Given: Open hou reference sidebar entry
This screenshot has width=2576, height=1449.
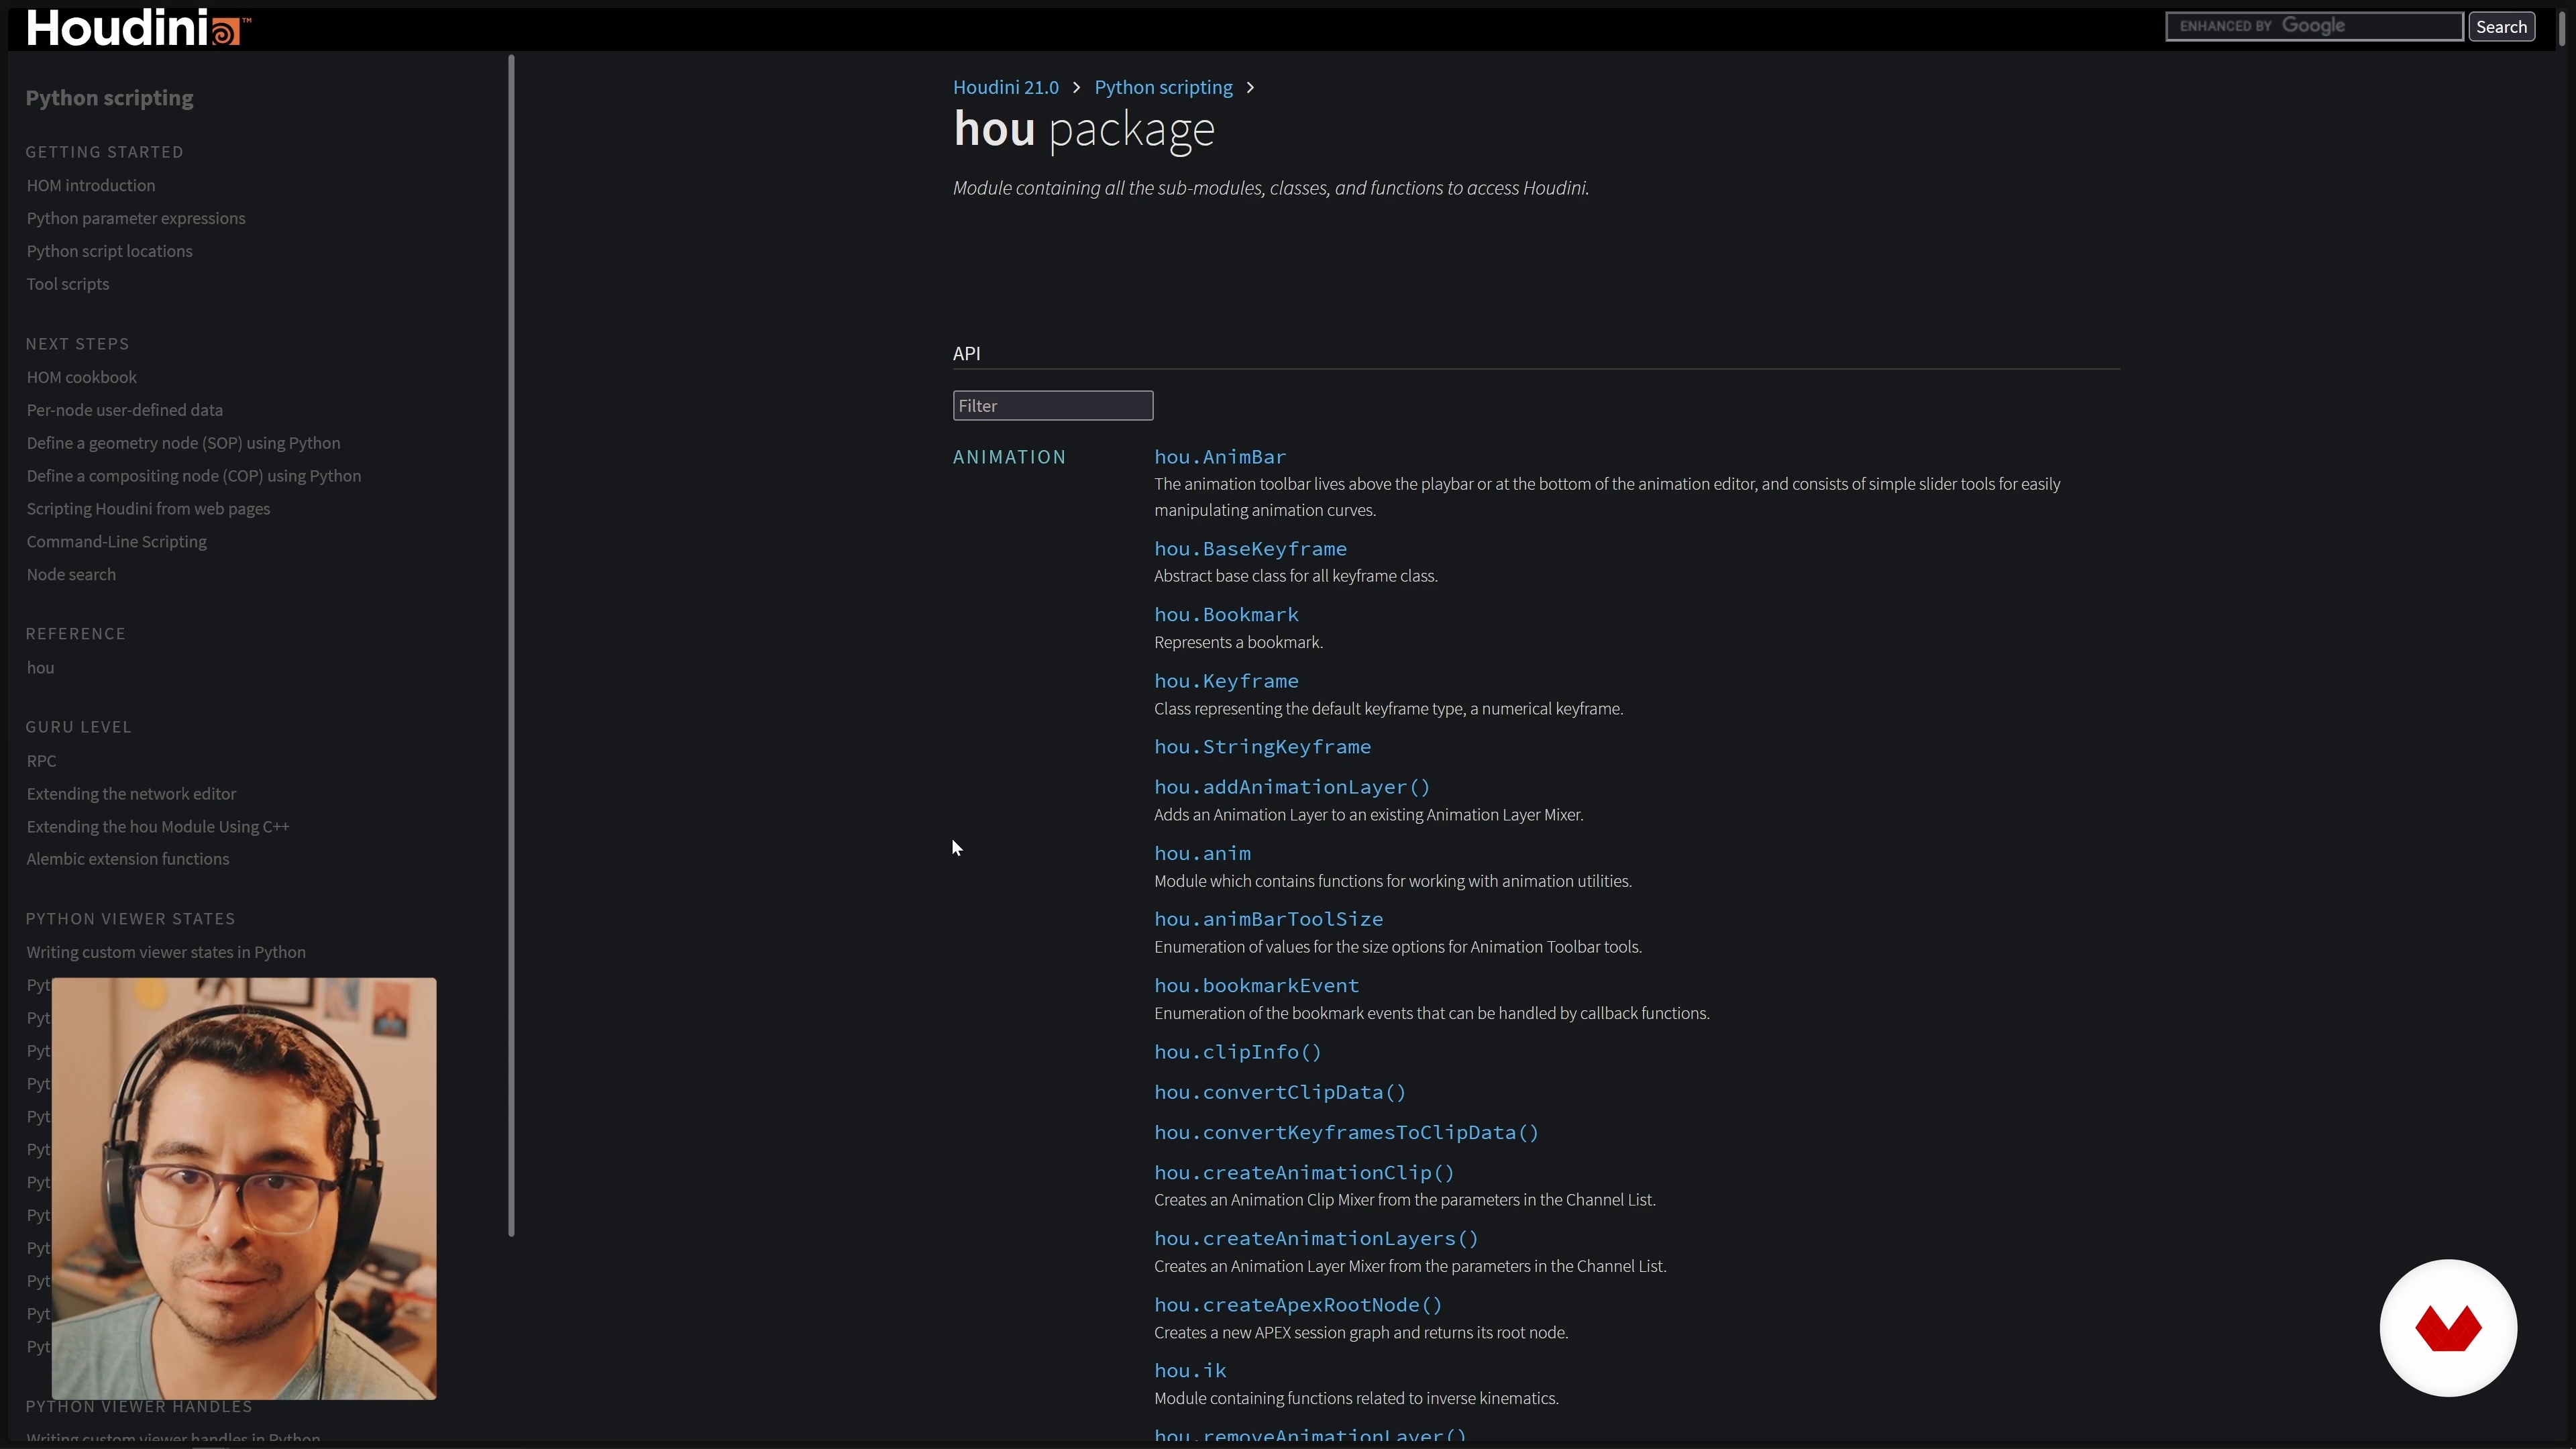Looking at the screenshot, I should tap(41, 668).
